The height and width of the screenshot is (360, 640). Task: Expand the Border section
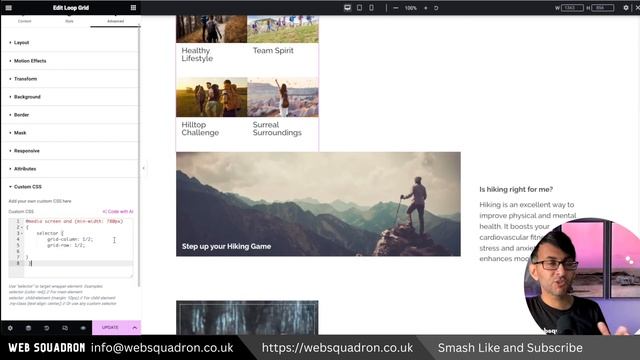(x=70, y=115)
